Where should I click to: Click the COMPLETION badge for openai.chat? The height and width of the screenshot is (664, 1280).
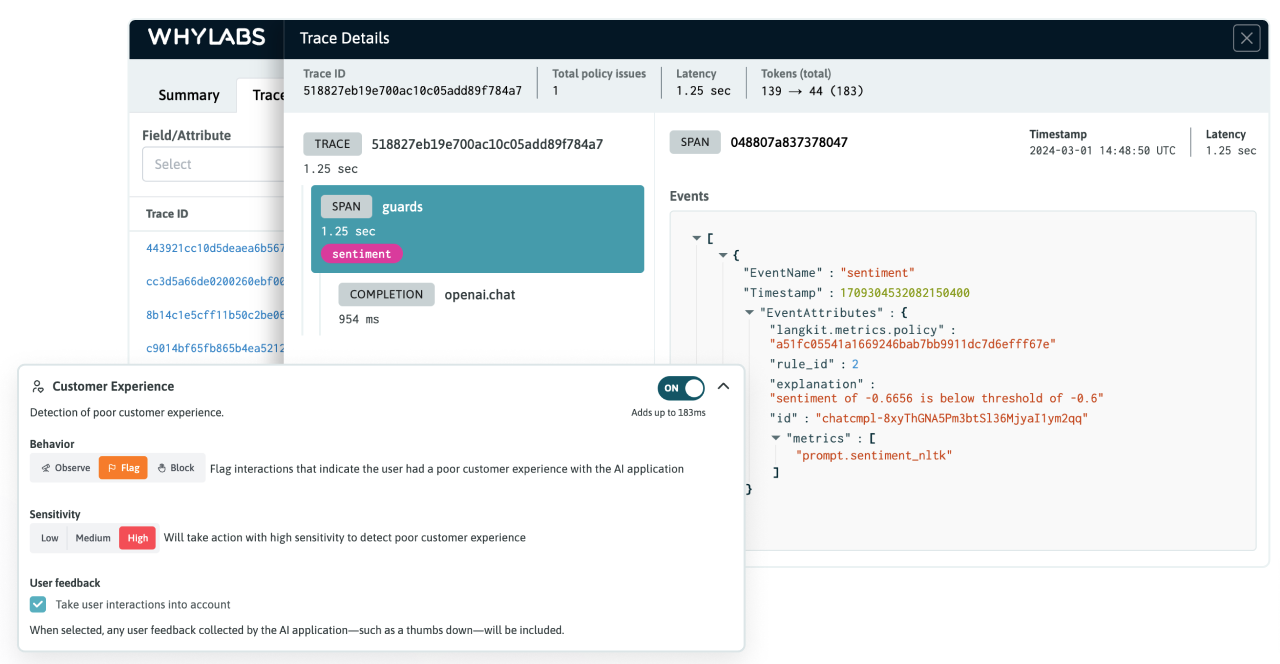tap(386, 295)
